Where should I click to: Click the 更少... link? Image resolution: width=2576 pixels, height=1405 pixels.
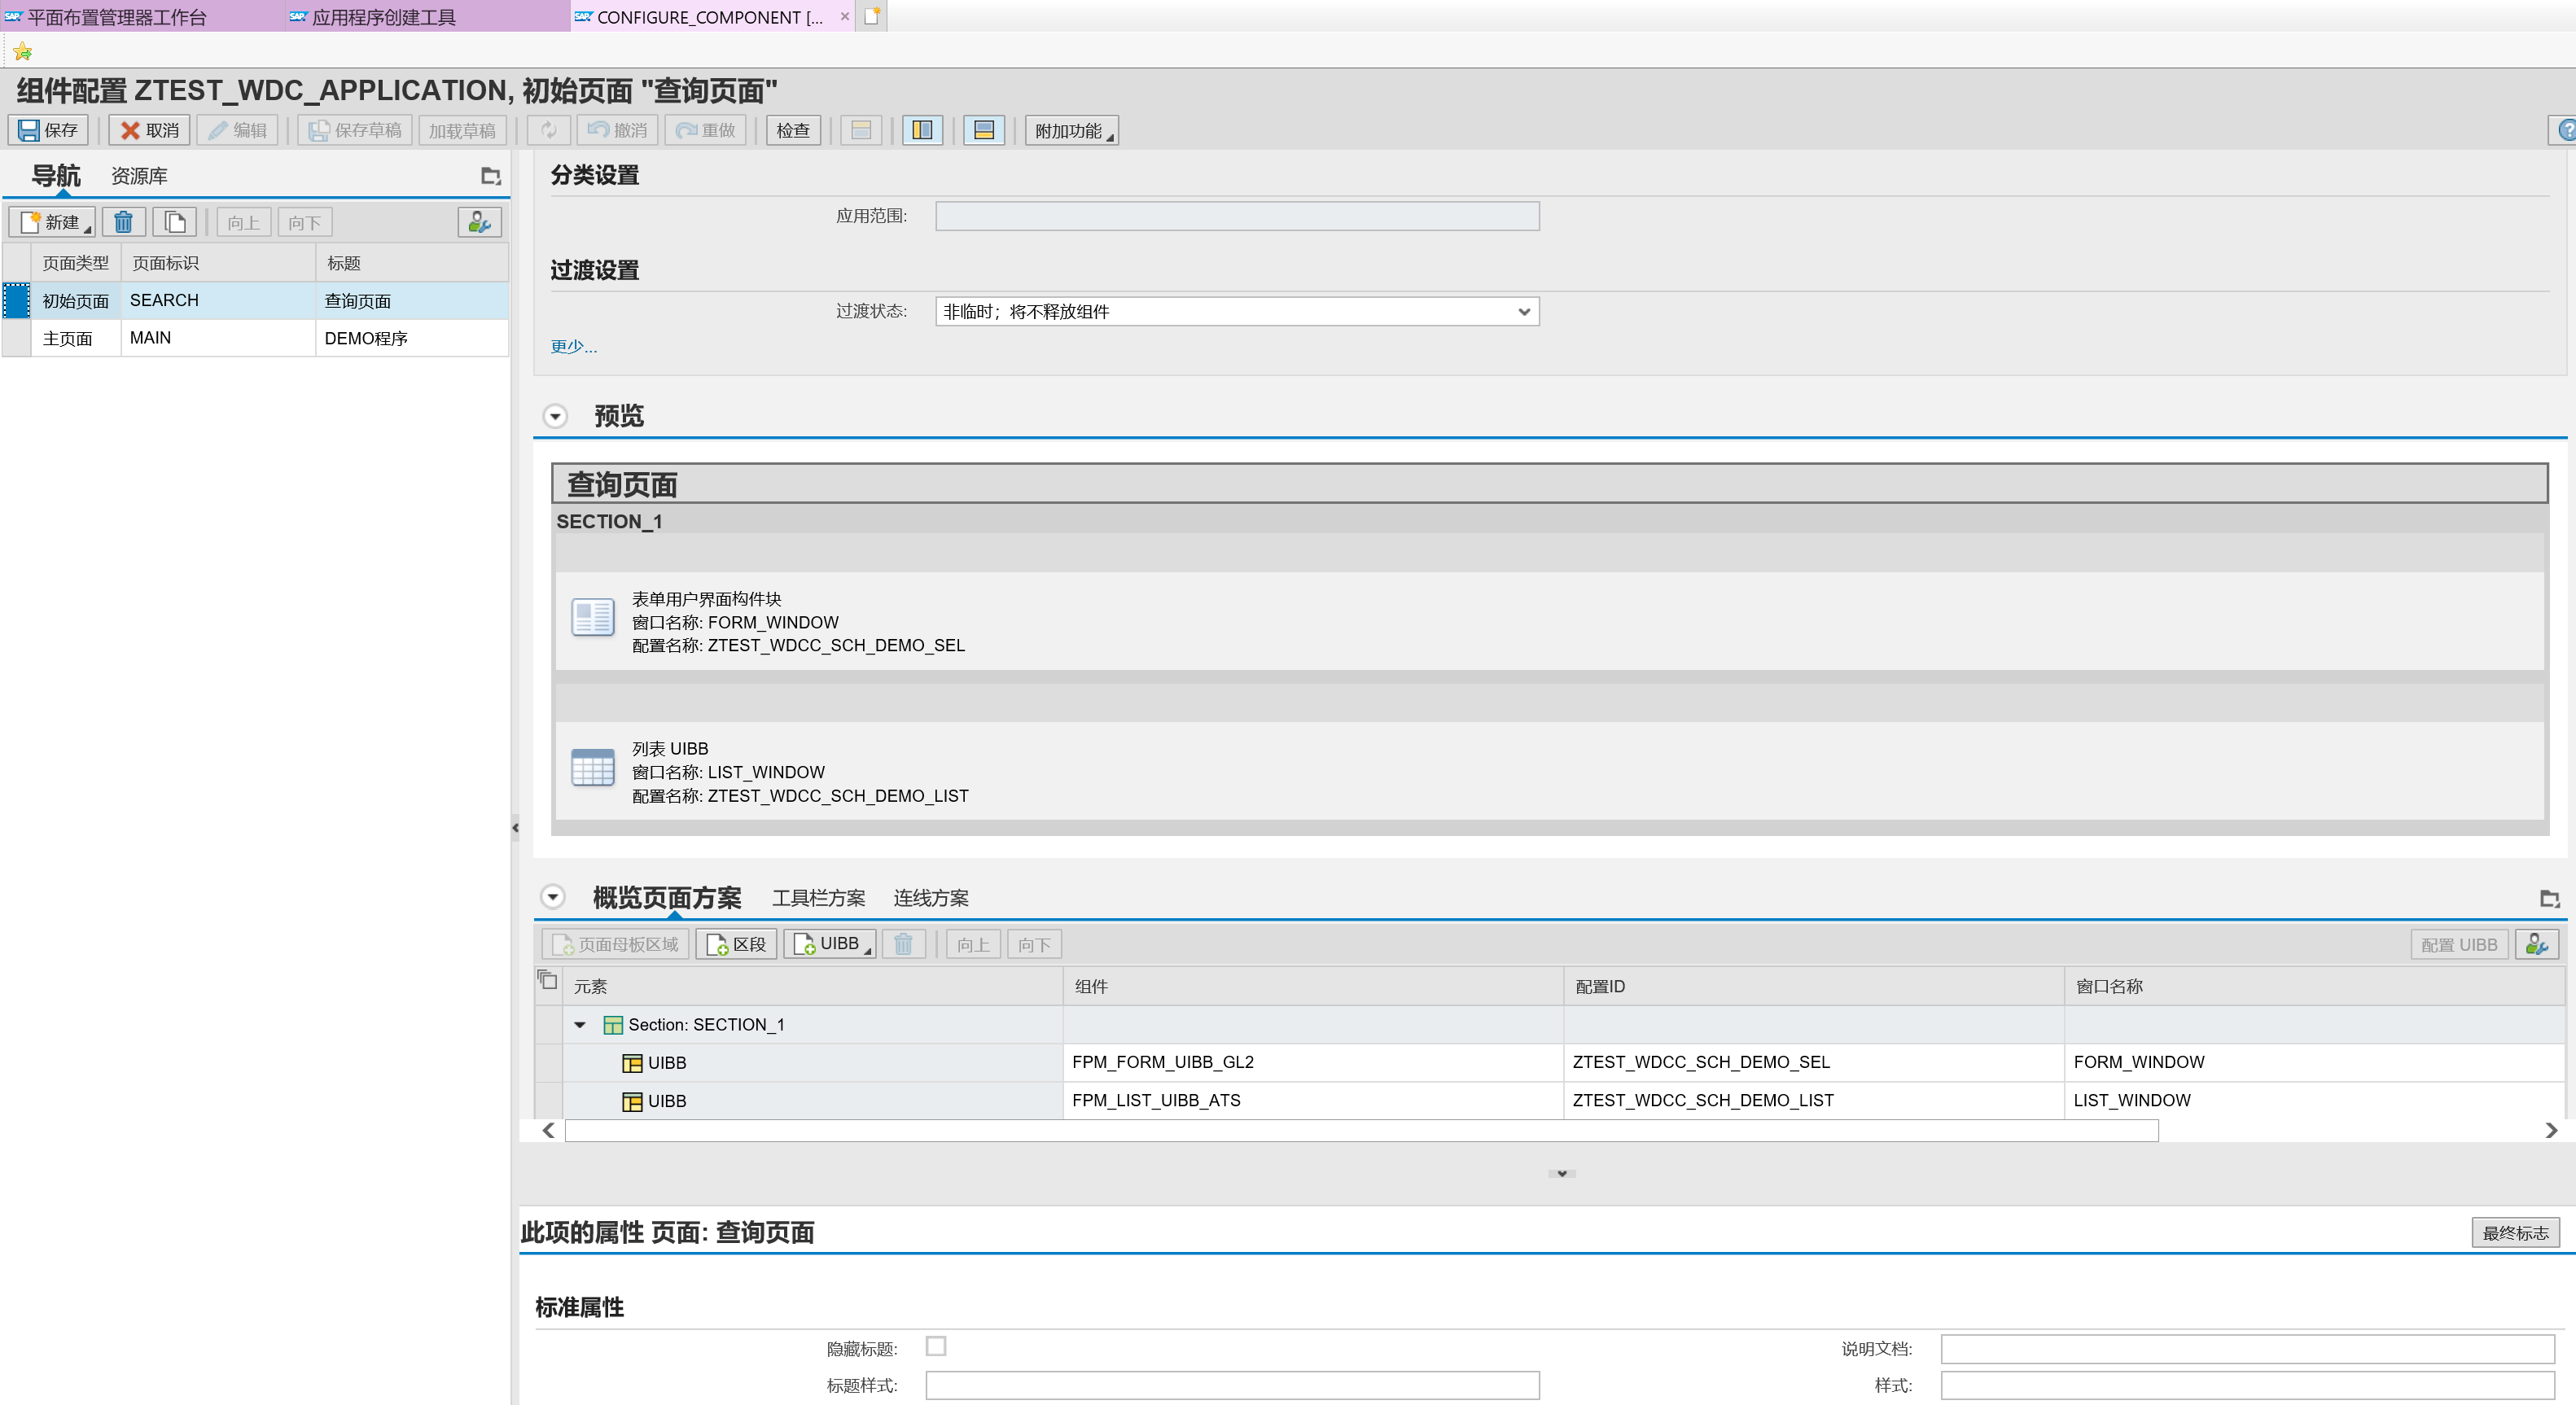pyautogui.click(x=572, y=346)
